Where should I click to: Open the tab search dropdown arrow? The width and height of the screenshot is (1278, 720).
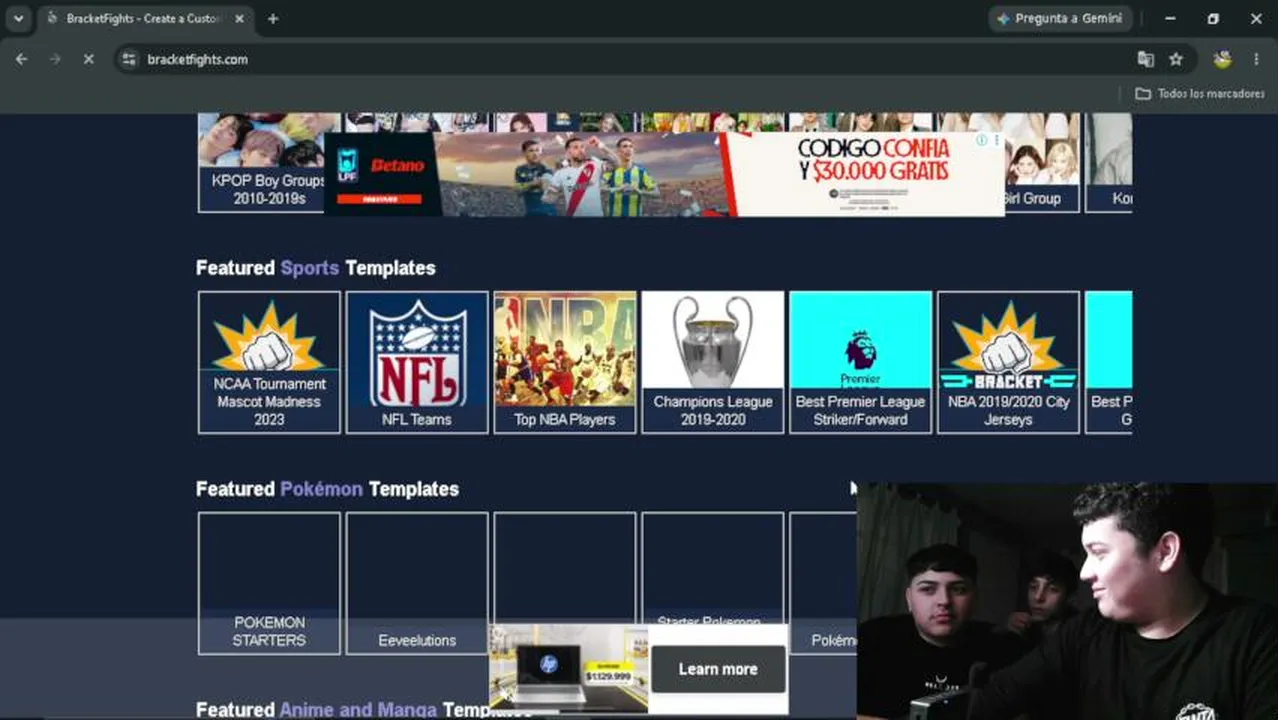click(x=18, y=18)
